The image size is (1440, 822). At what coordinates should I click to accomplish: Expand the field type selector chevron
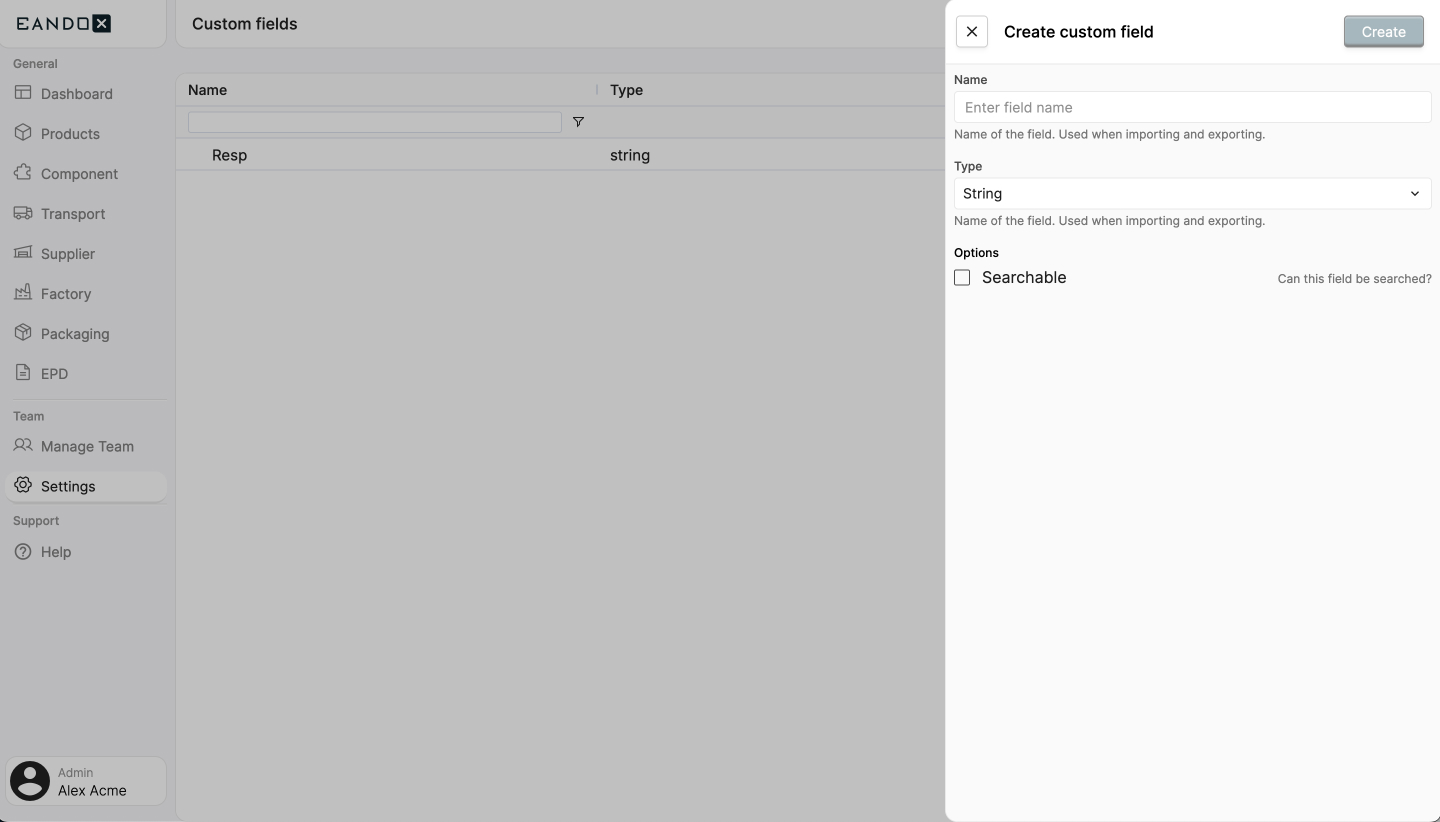1415,193
